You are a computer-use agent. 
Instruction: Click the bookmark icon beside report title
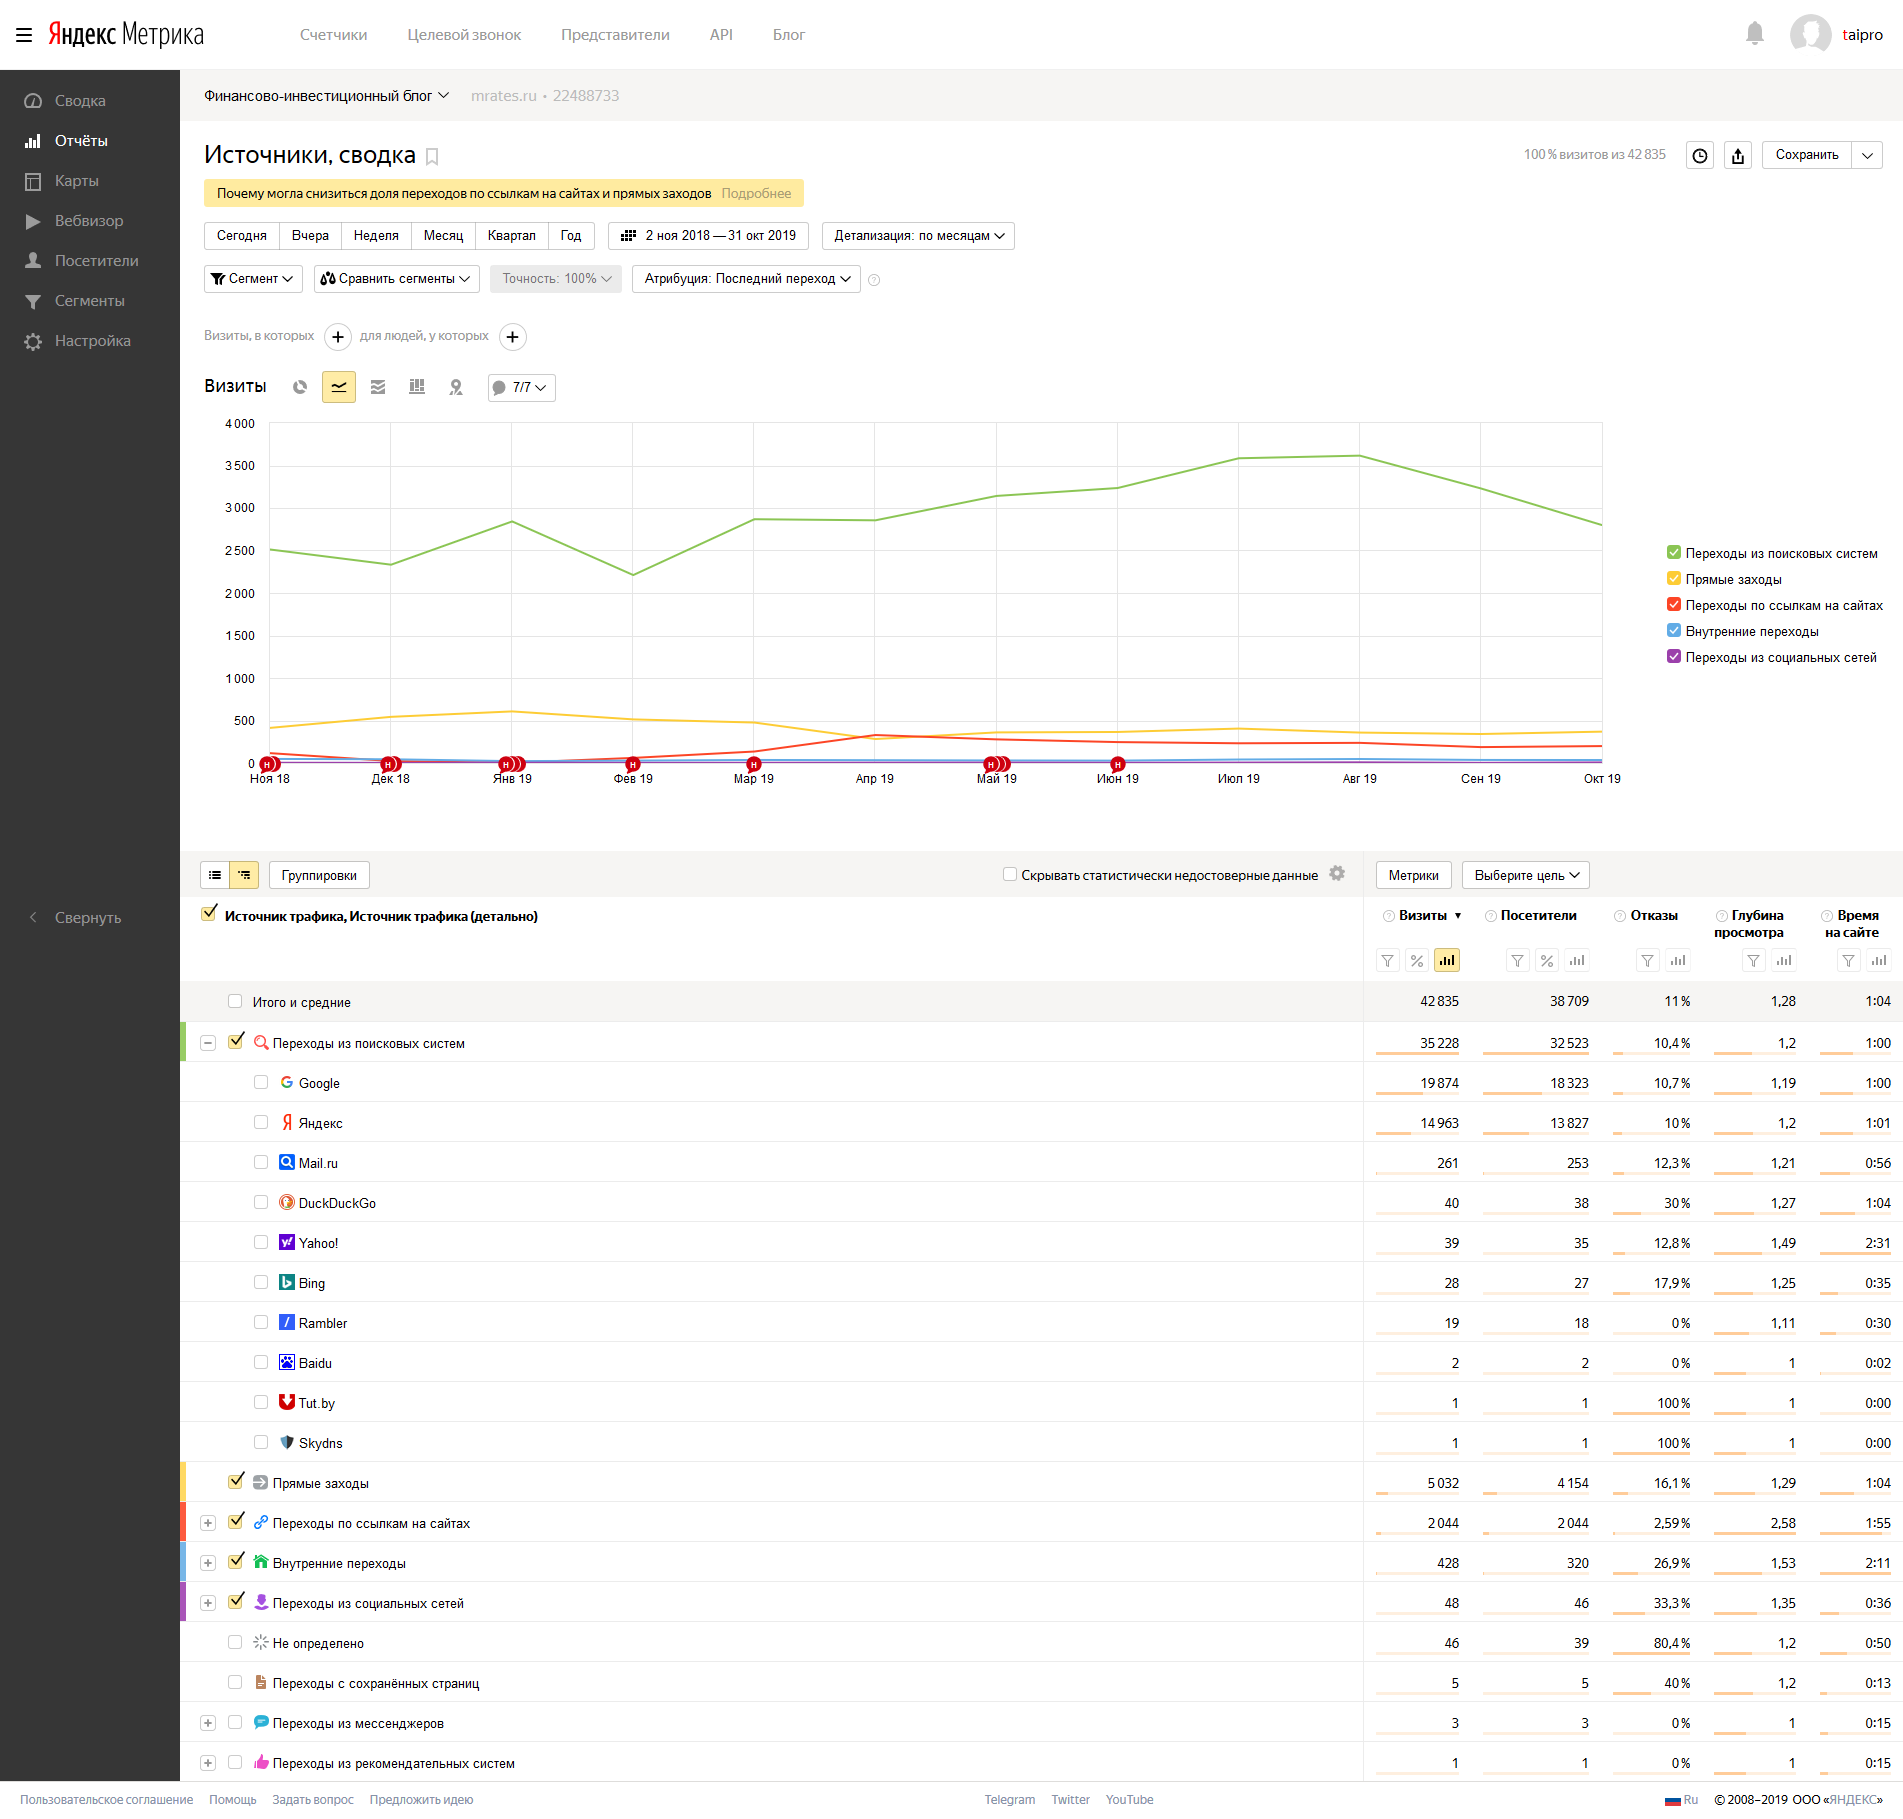tap(432, 156)
